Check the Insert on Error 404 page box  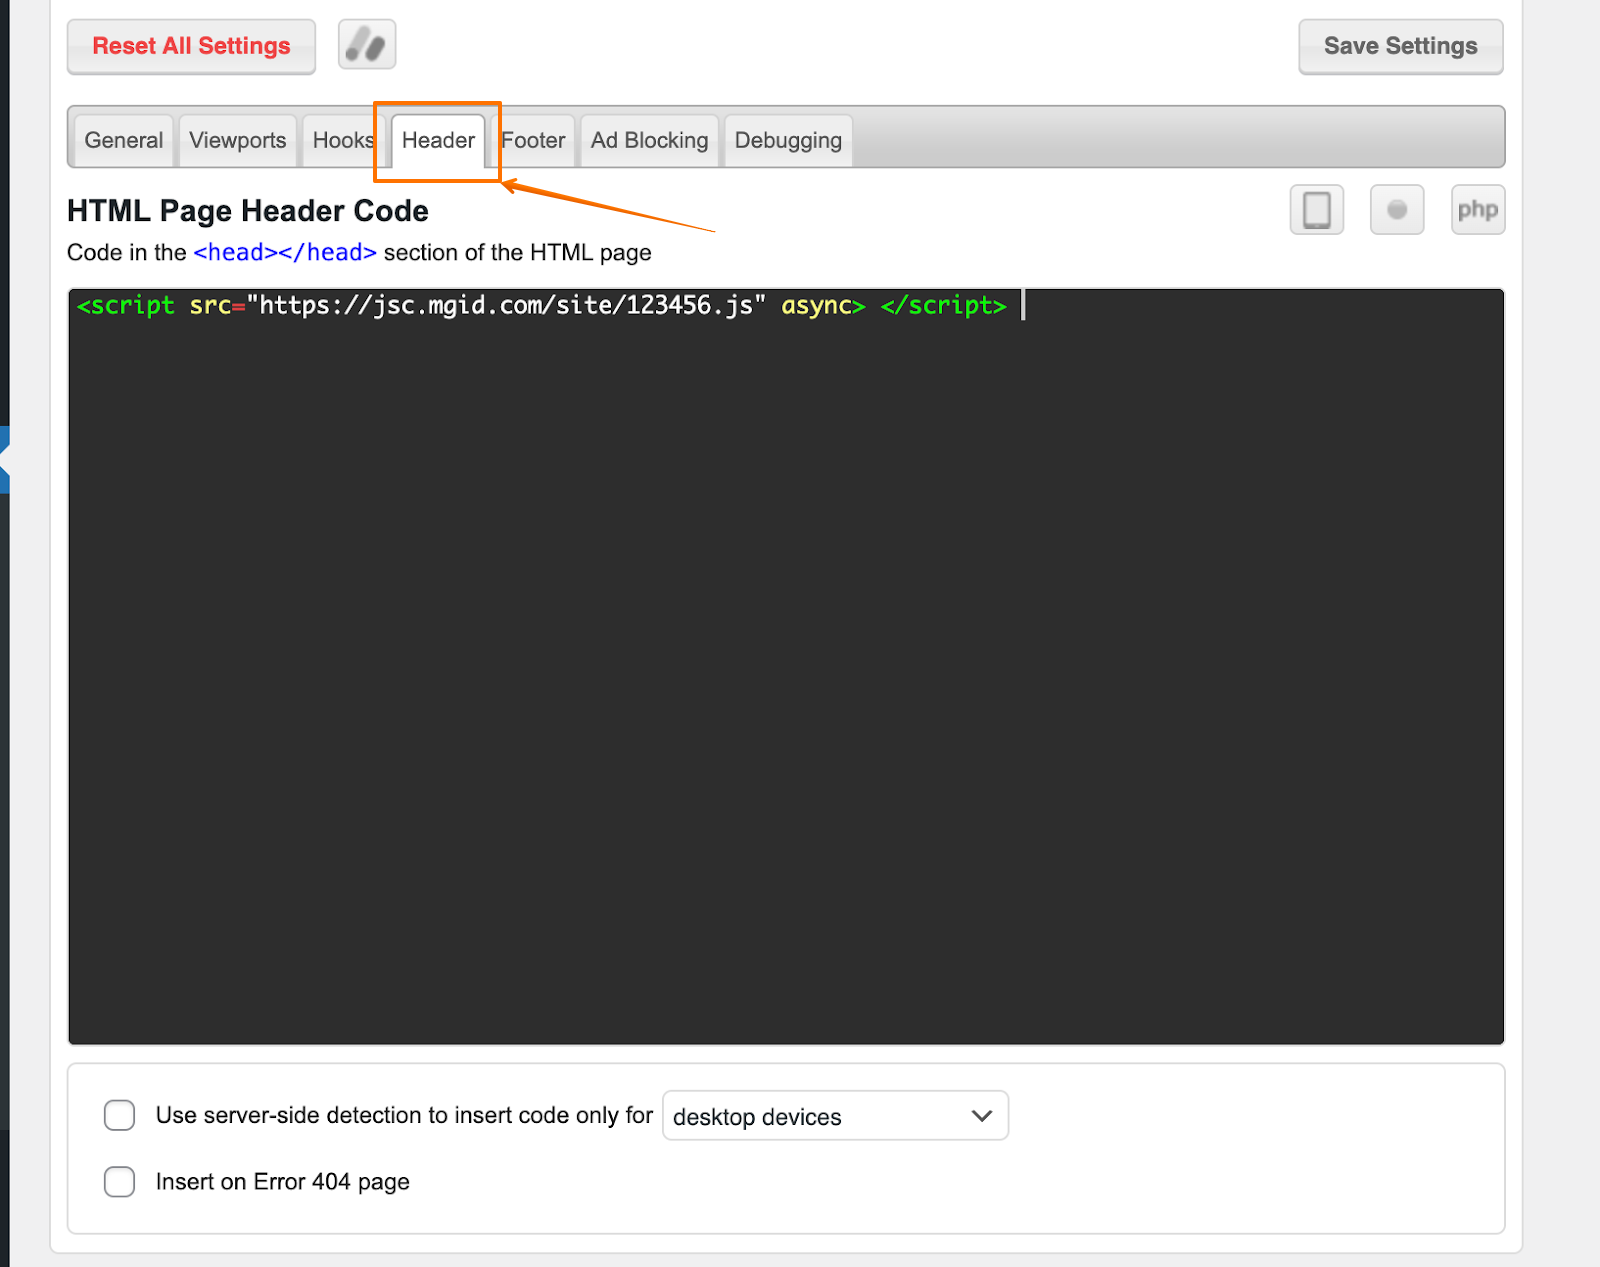click(120, 1181)
